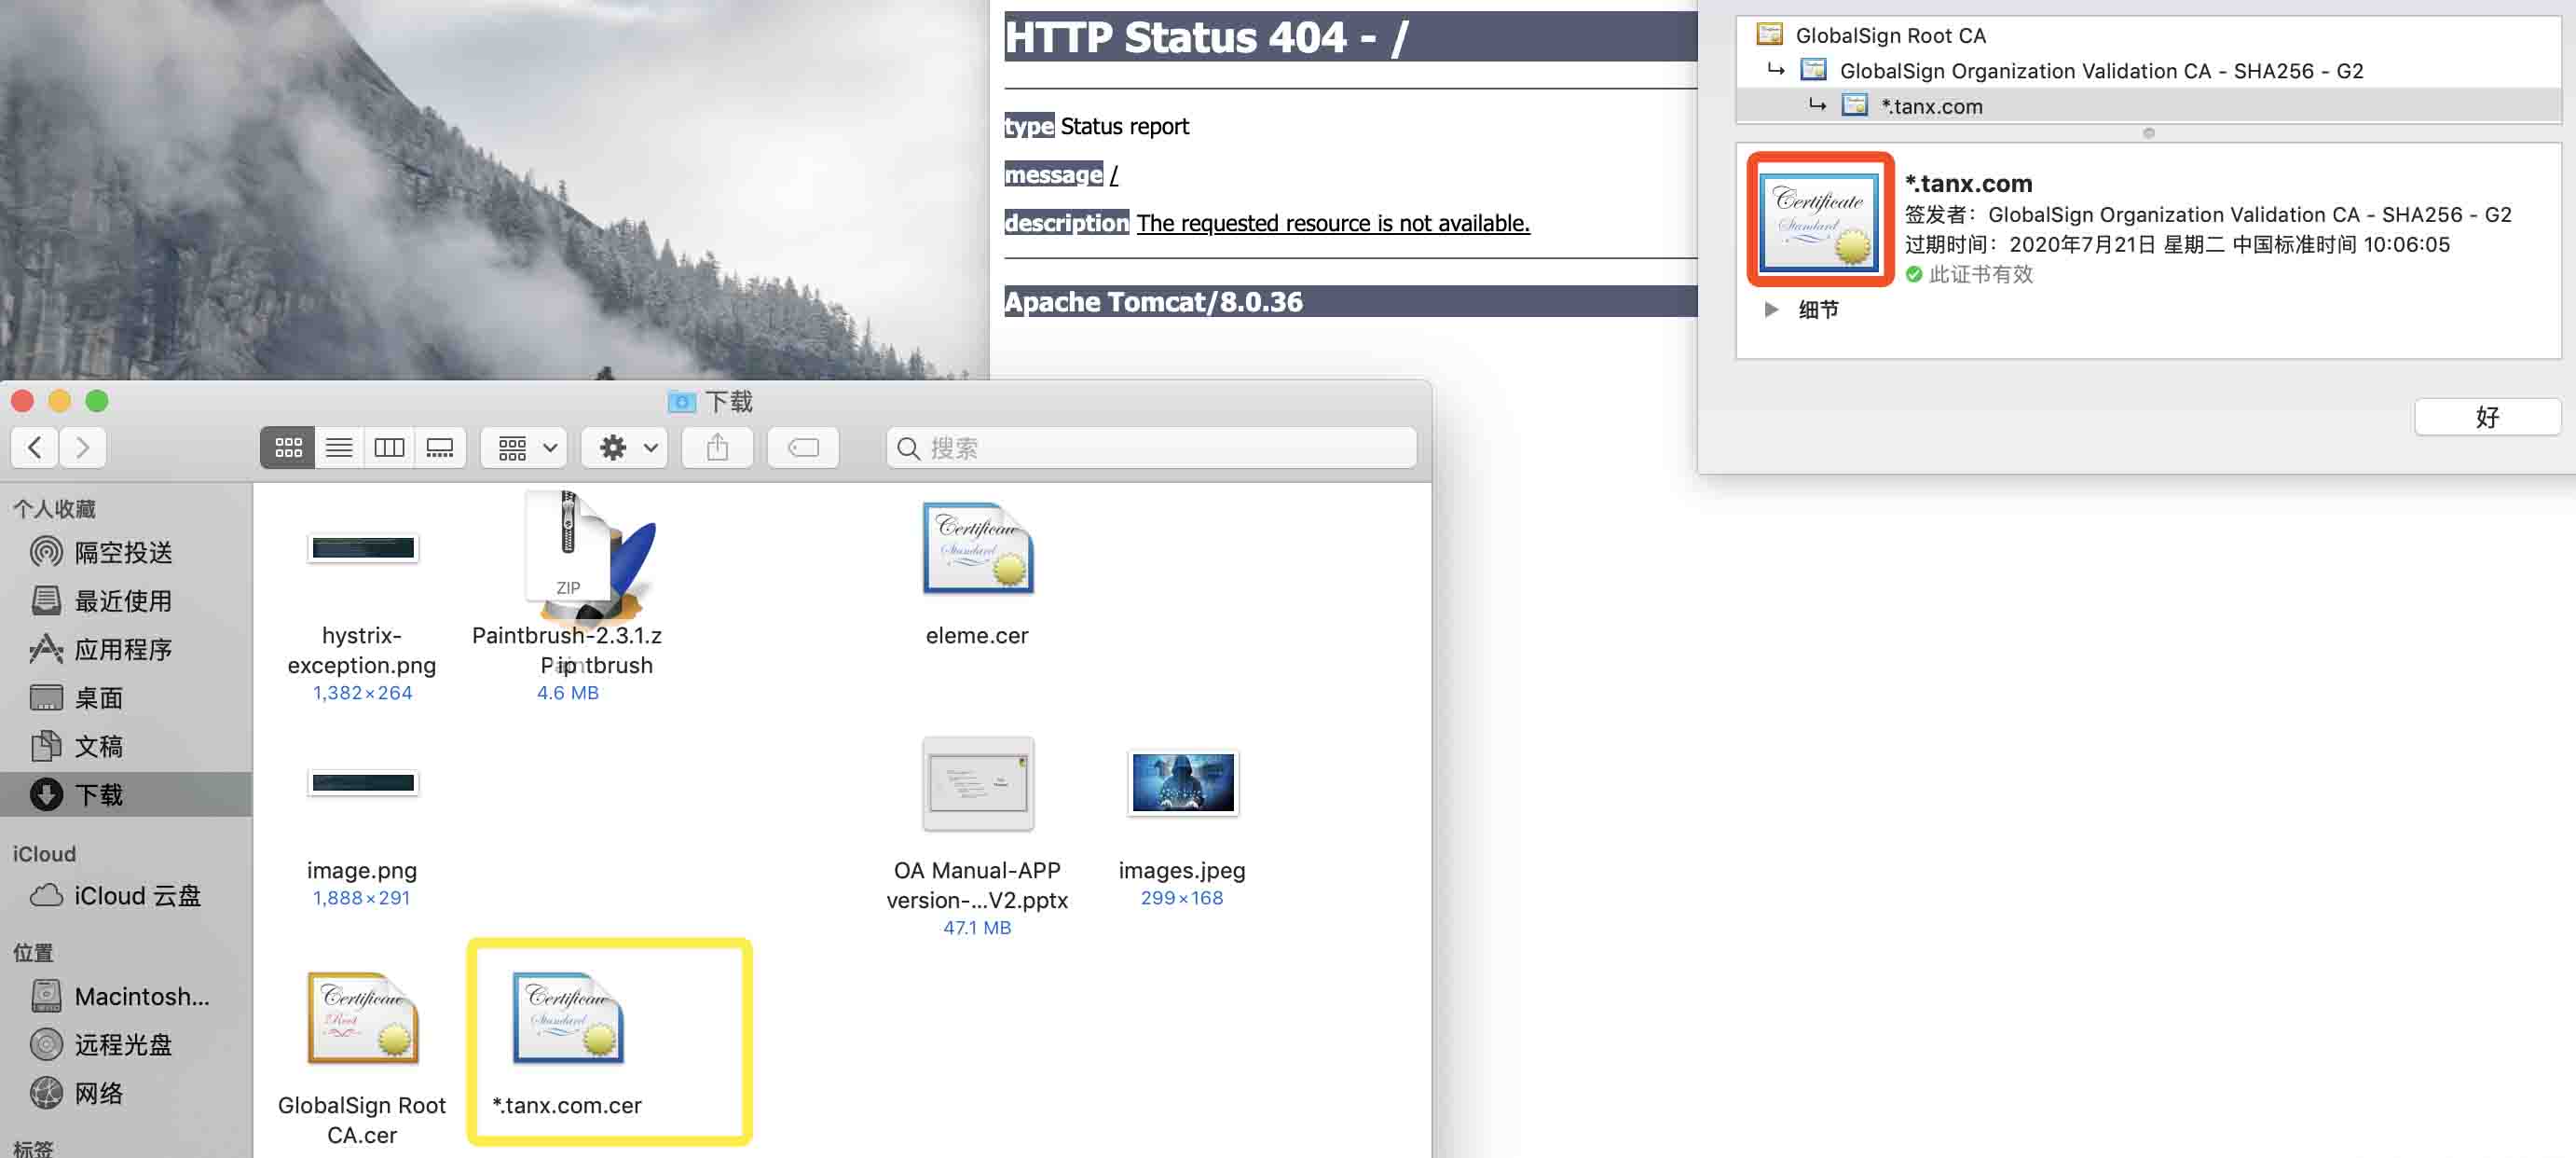Image resolution: width=2576 pixels, height=1158 pixels.
Task: Select Macintosh disk in sidebar
Action: (126, 996)
